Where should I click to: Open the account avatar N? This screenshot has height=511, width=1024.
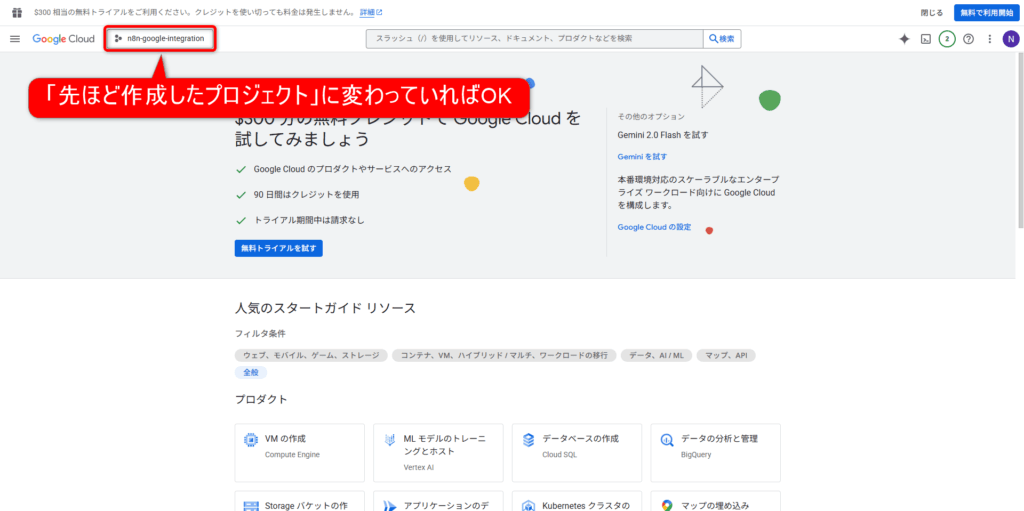[1011, 39]
